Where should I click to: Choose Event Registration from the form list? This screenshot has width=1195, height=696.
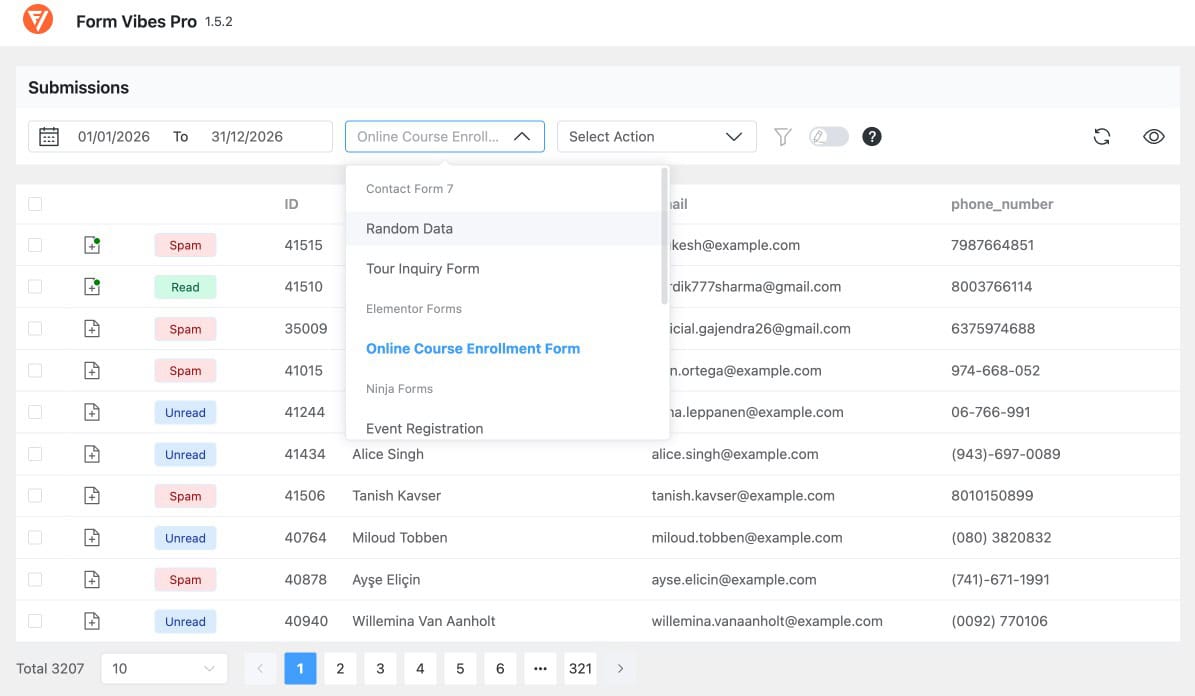(x=503, y=428)
